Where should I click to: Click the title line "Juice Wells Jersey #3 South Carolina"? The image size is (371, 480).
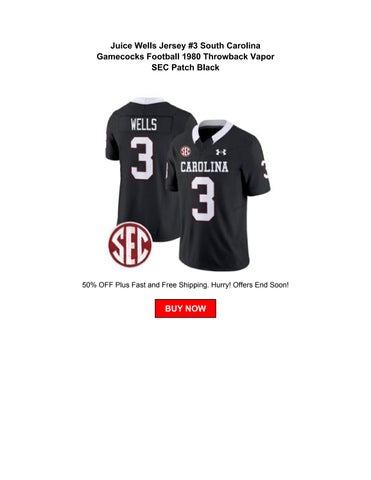(185, 45)
